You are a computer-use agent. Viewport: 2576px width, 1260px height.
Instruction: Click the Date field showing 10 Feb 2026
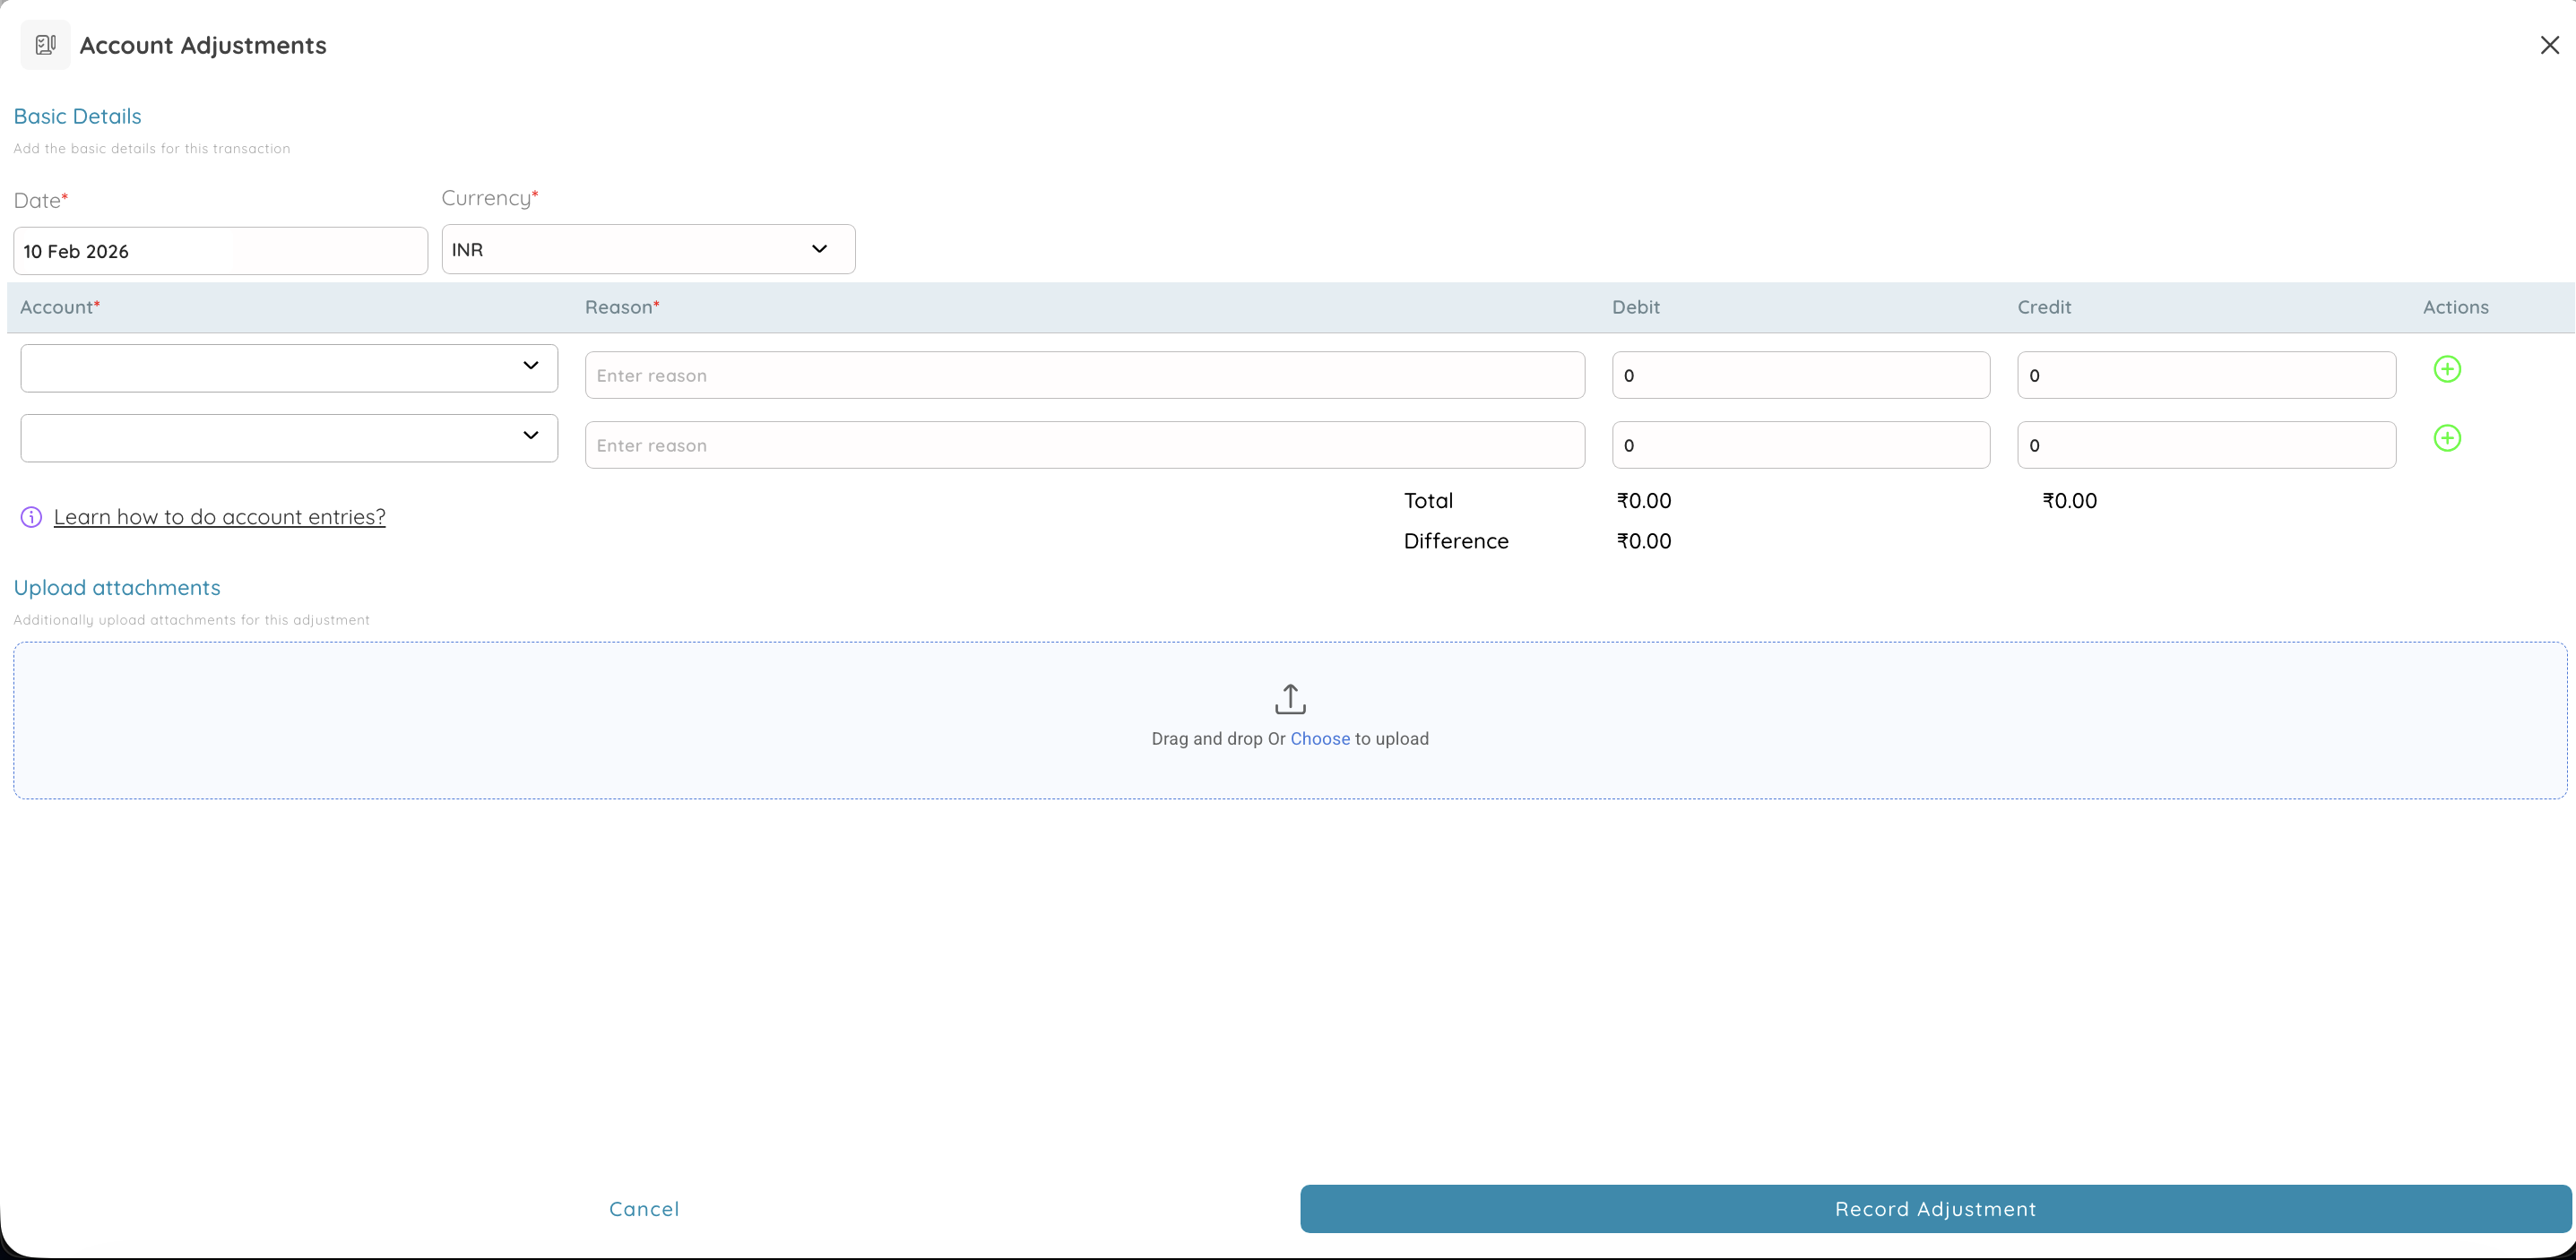(x=220, y=251)
